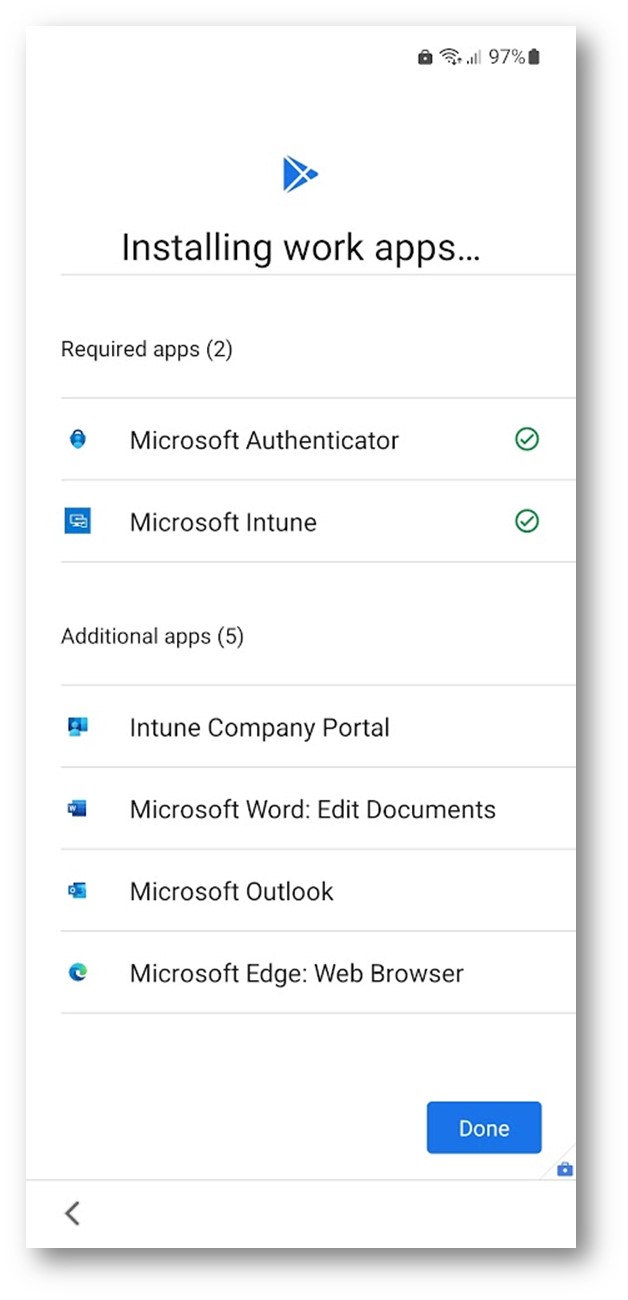628x1300 pixels.
Task: Tap the Done button
Action: 484,1128
